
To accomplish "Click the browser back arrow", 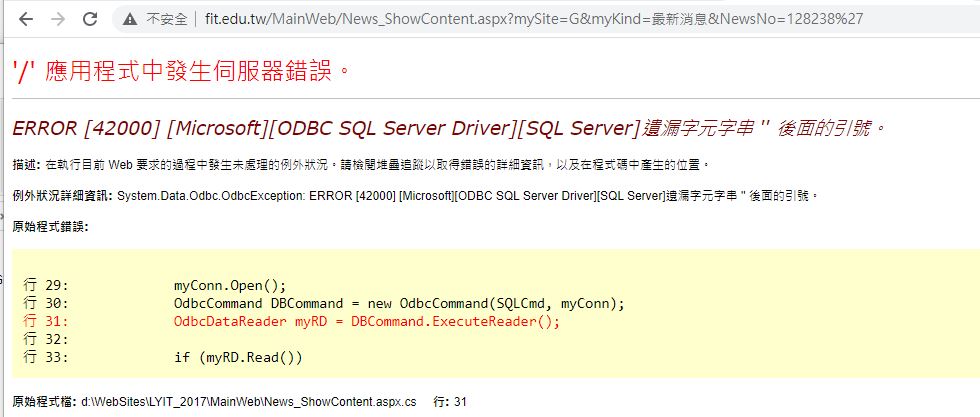I will 26,19.
